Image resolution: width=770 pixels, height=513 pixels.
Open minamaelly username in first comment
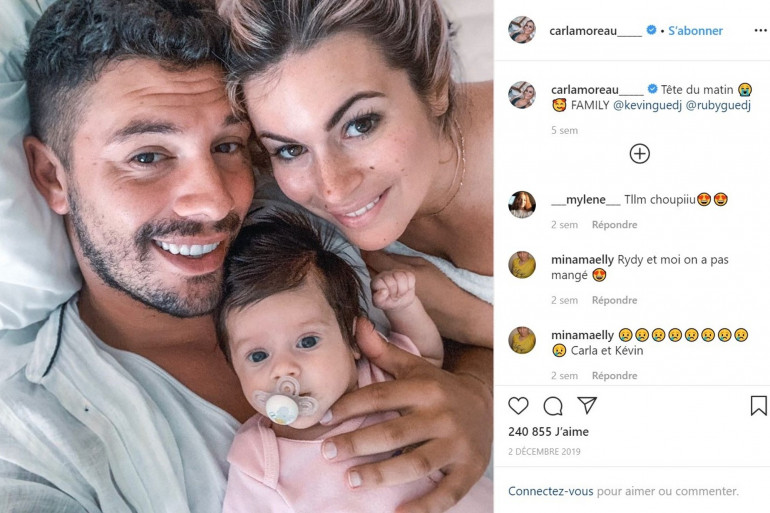[x=582, y=260]
